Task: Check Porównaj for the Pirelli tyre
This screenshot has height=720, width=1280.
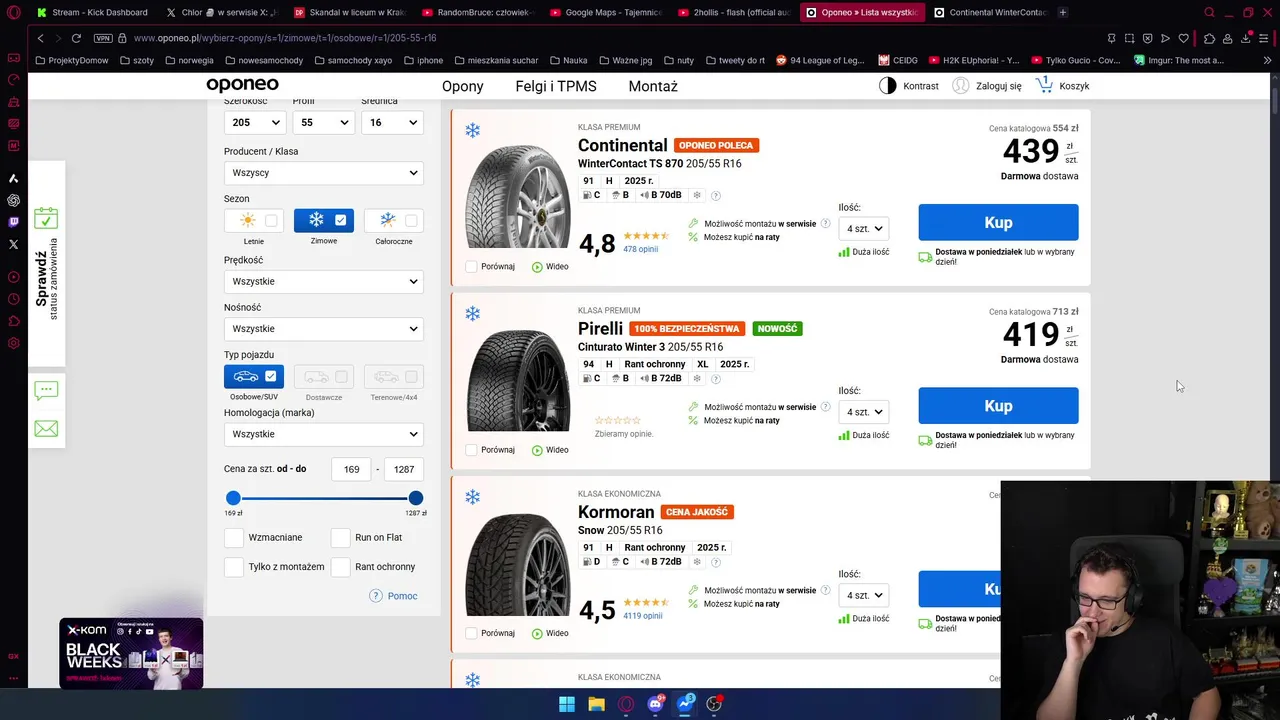Action: click(x=471, y=450)
